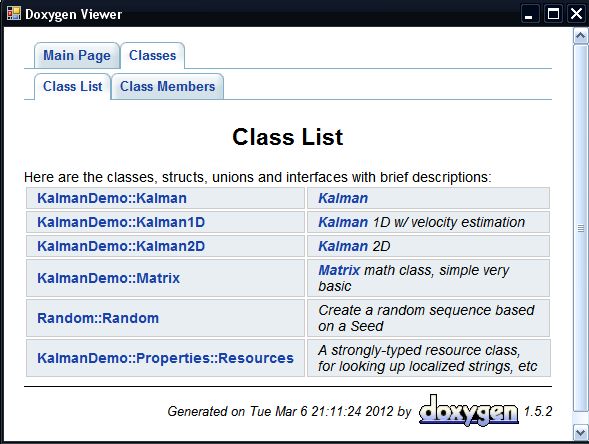
Task: Select the Class List subtab
Action: click(x=72, y=86)
